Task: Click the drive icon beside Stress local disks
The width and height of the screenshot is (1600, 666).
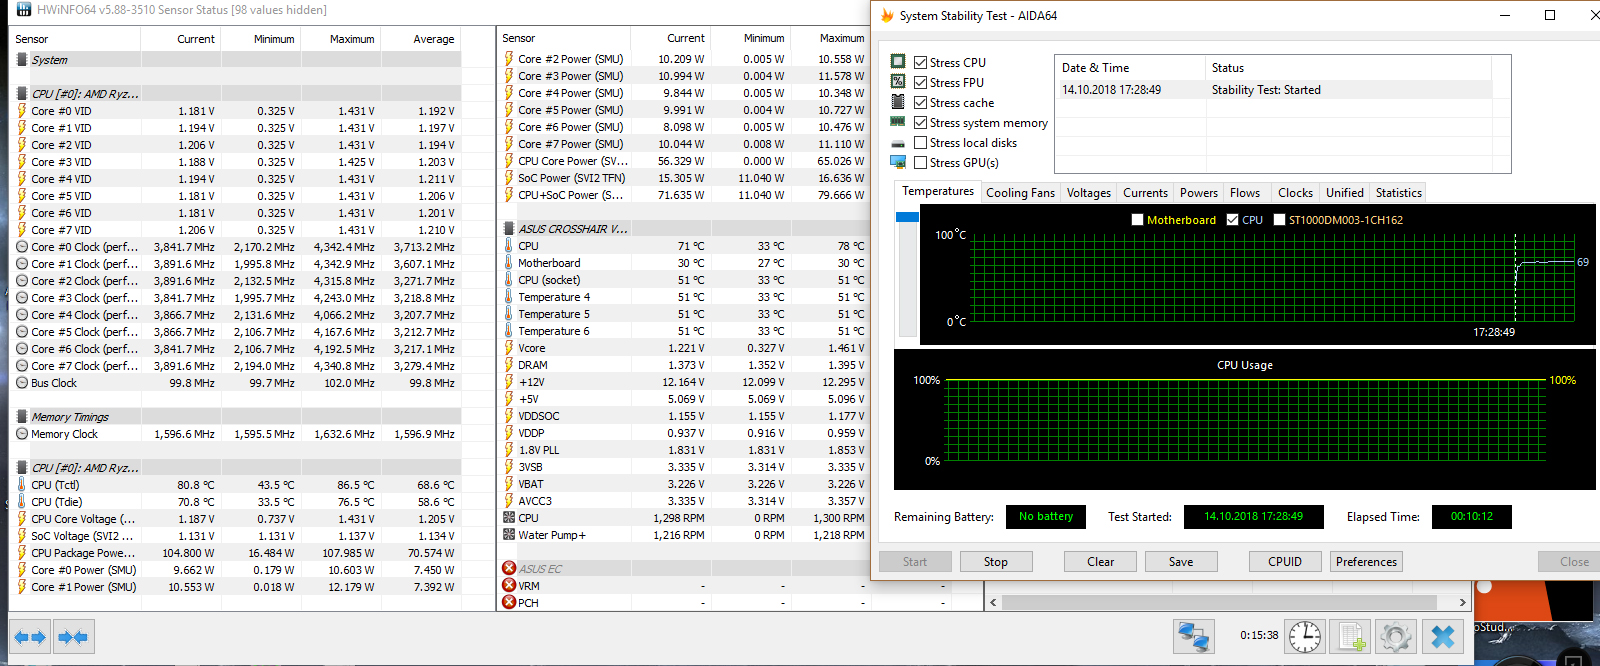Action: tap(898, 143)
